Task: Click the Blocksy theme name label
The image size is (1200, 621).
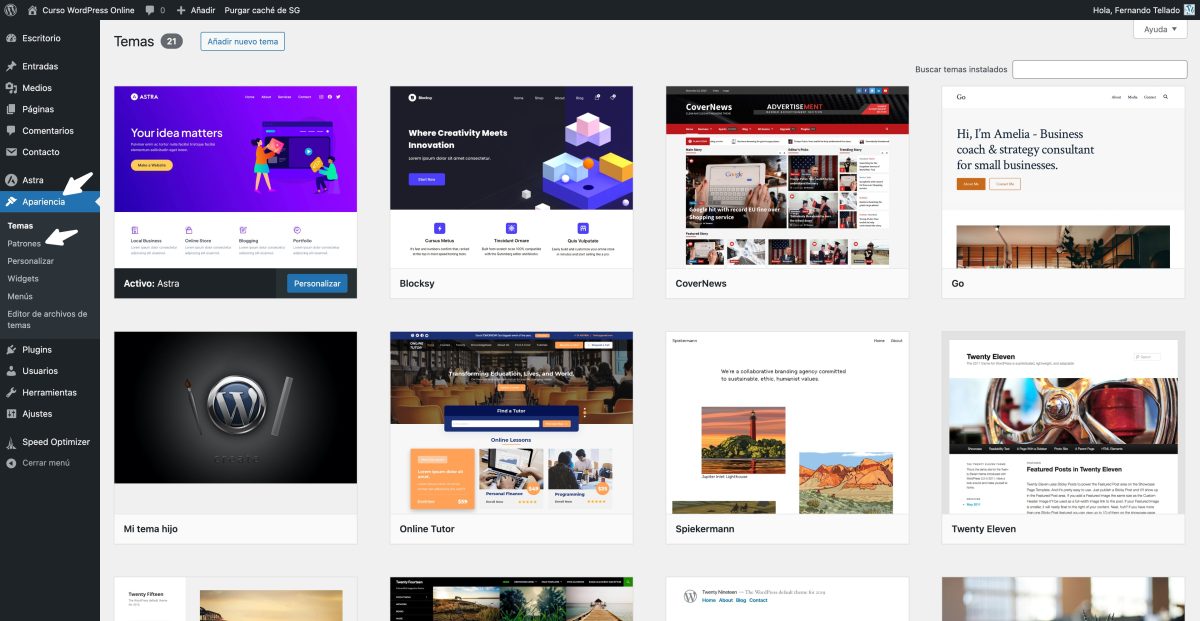Action: coord(417,284)
